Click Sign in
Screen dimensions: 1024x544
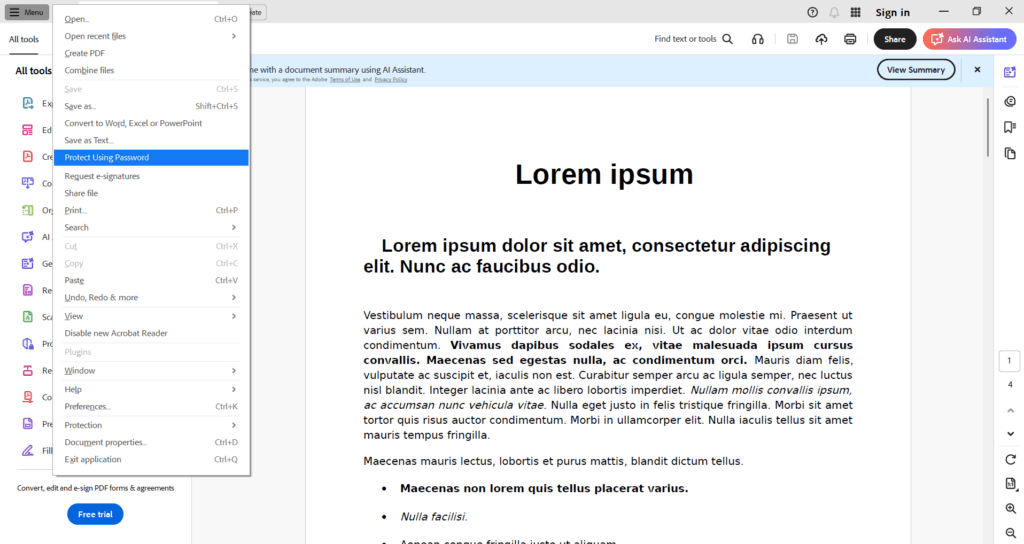pyautogui.click(x=892, y=12)
